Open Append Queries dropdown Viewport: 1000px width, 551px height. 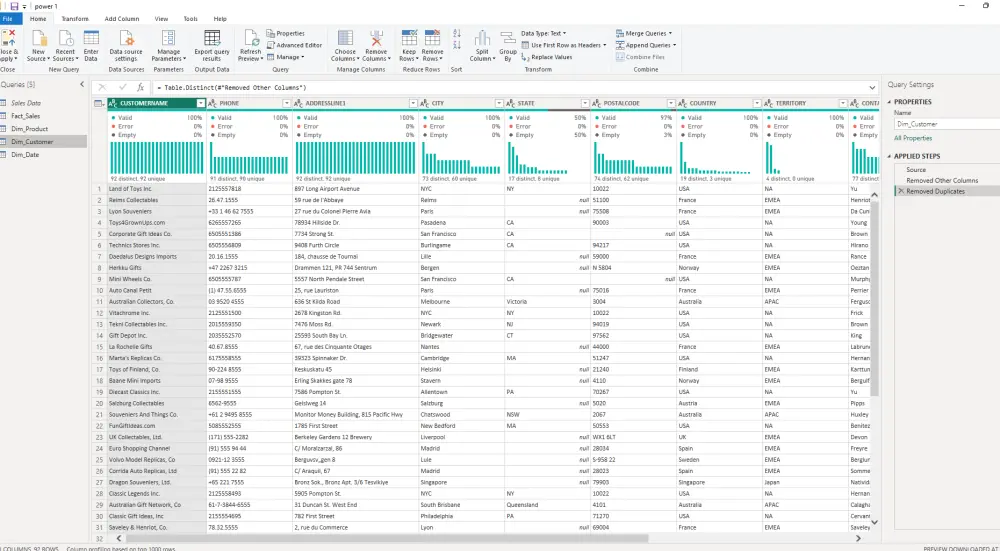click(646, 45)
